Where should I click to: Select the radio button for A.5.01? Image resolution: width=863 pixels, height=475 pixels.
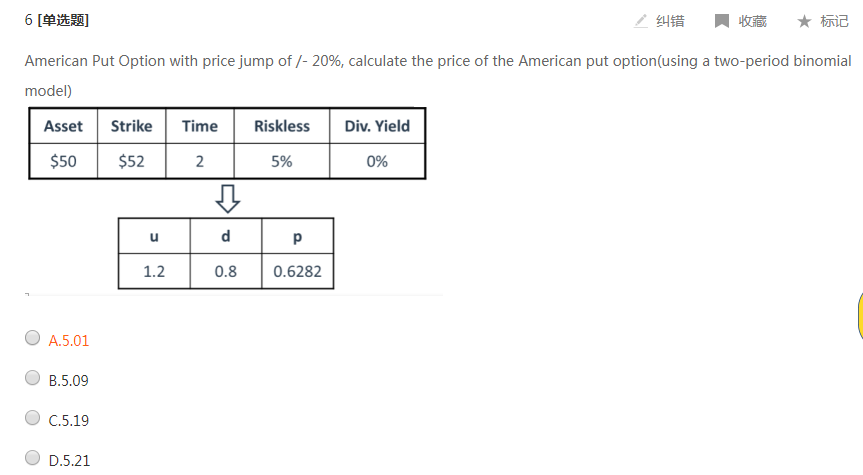[33, 339]
